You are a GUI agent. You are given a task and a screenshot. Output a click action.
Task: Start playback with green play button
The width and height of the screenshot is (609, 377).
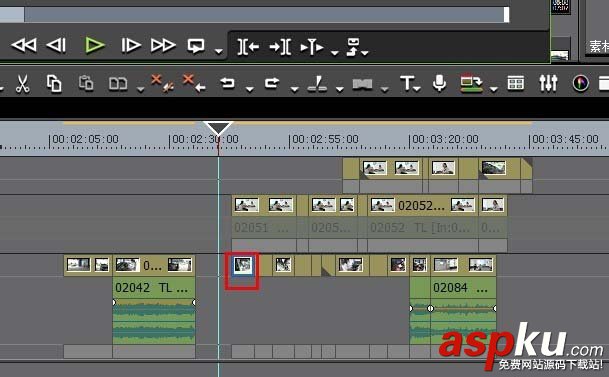click(x=95, y=45)
